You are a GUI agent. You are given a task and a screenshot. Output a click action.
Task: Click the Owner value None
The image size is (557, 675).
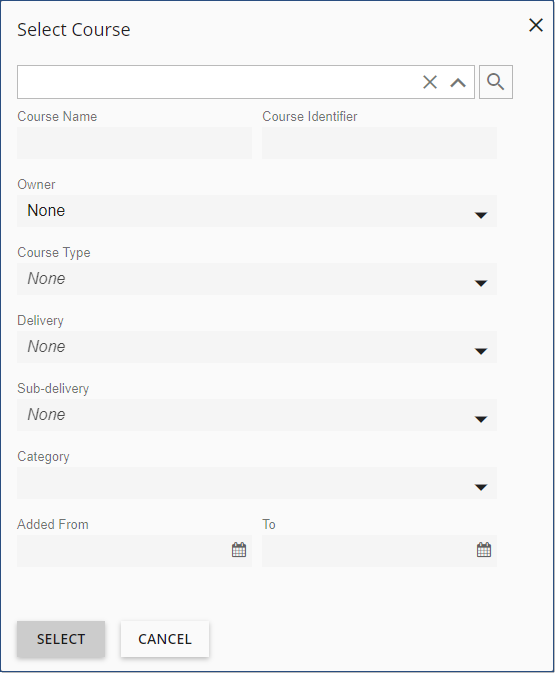coord(46,211)
